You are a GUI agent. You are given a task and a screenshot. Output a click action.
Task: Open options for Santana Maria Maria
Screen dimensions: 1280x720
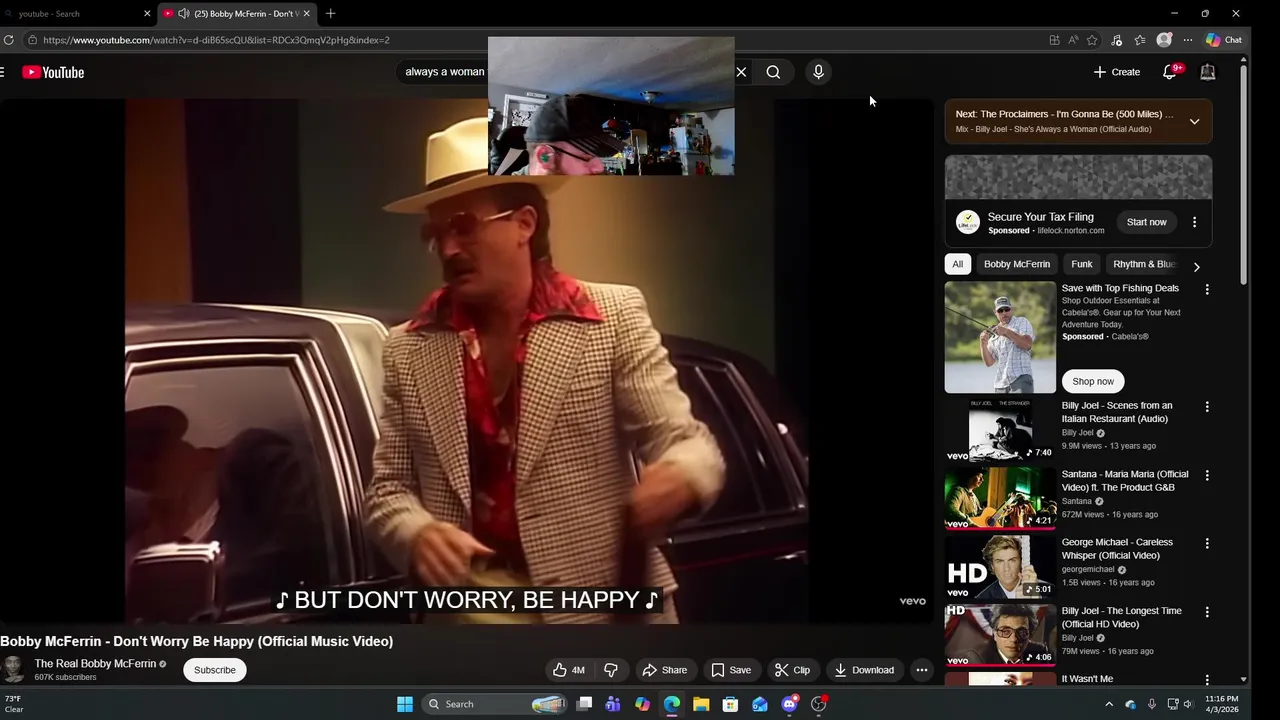coord(1207,475)
